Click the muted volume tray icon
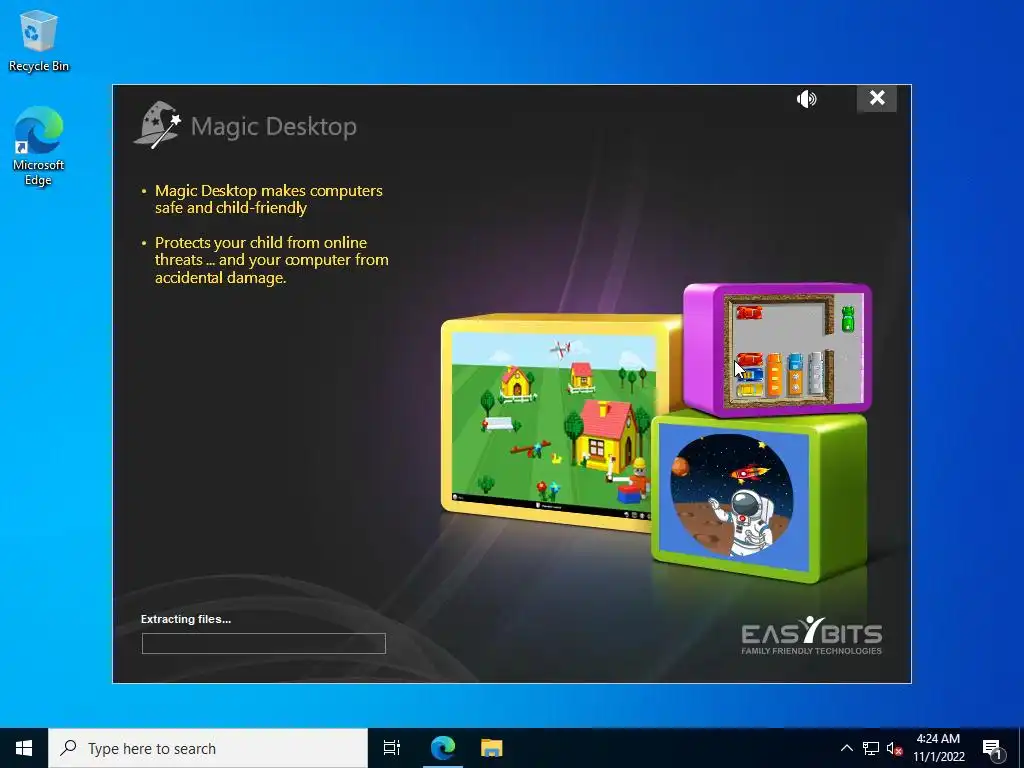The width and height of the screenshot is (1024, 768). tap(894, 748)
